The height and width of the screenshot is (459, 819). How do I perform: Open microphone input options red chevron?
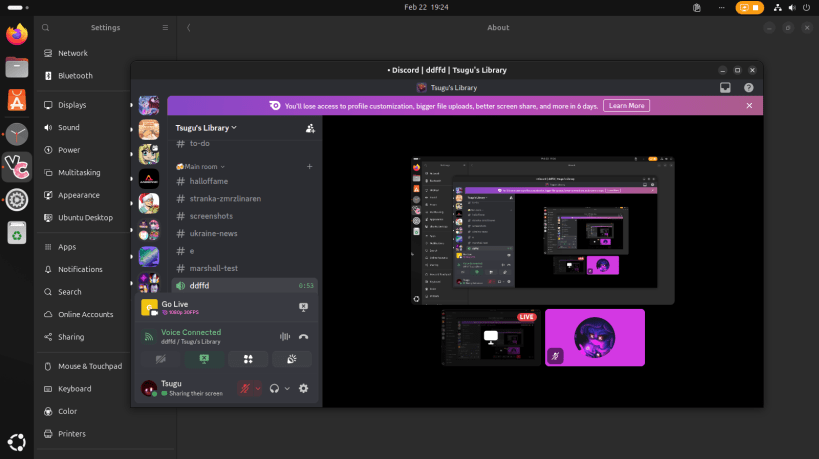pos(258,389)
